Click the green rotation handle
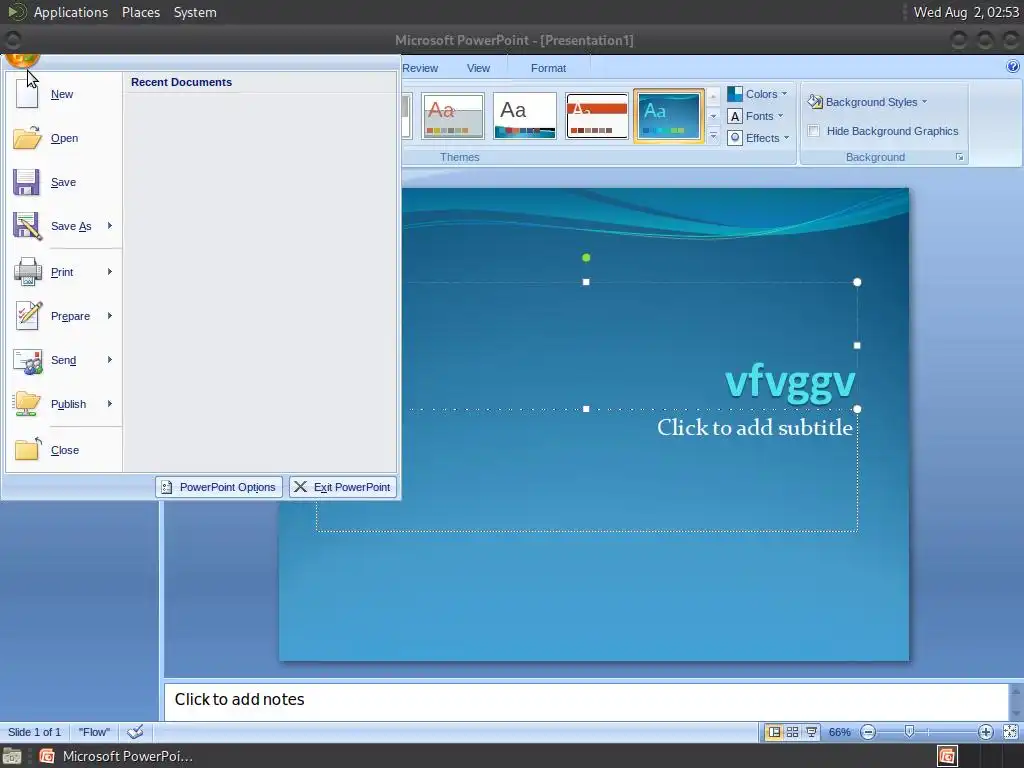1024x768 pixels. click(x=586, y=258)
